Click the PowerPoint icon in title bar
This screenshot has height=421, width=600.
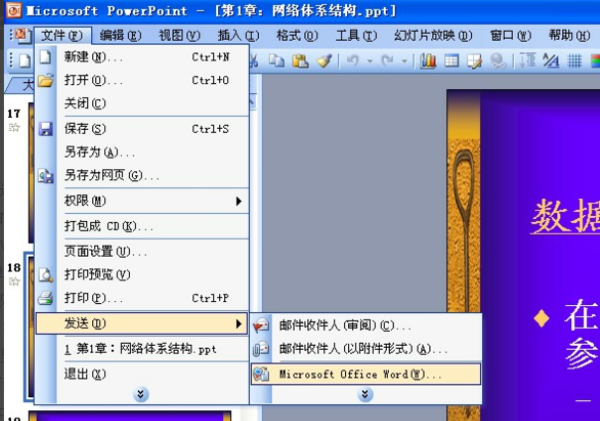click(x=13, y=10)
